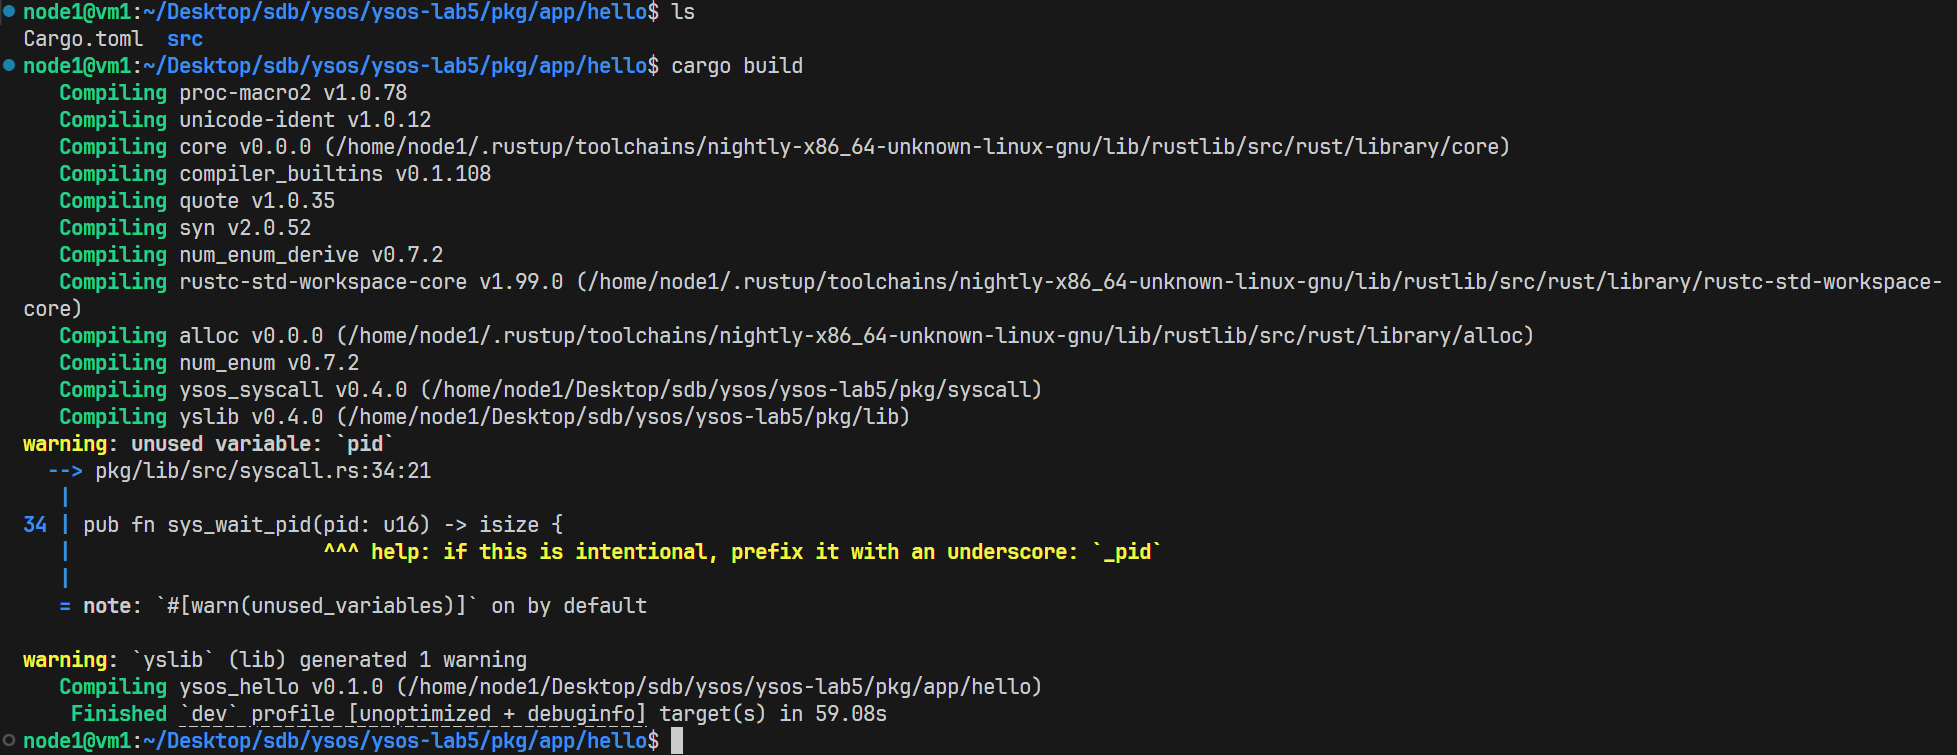Viewport: 1957px width, 755px height.
Task: Click the blue 'src' directory name
Action: pos(185,39)
